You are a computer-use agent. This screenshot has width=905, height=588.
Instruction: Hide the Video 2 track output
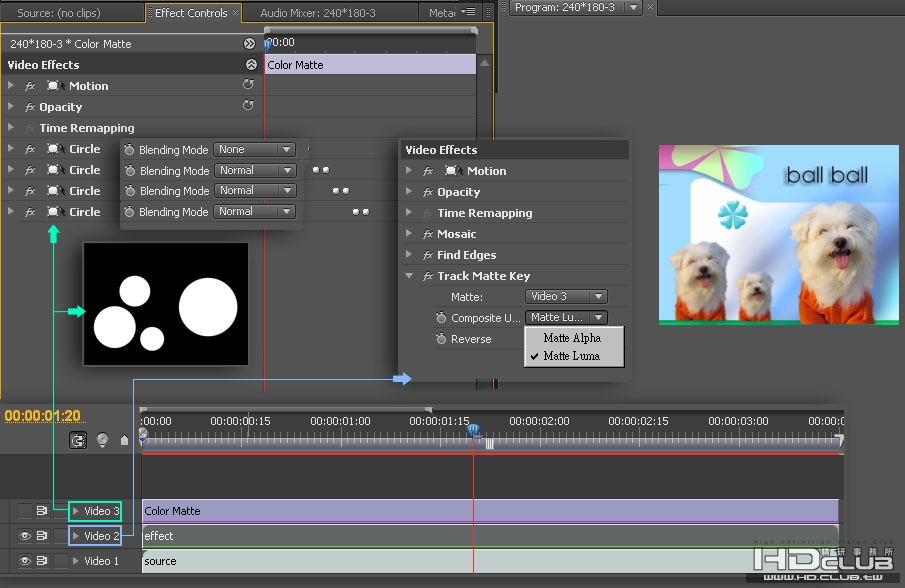(x=24, y=536)
